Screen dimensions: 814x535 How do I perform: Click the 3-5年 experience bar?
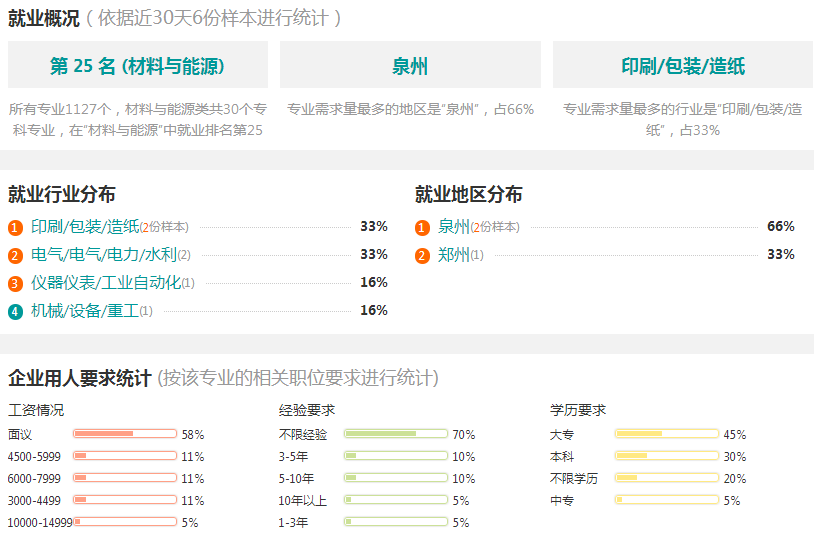(x=396, y=456)
